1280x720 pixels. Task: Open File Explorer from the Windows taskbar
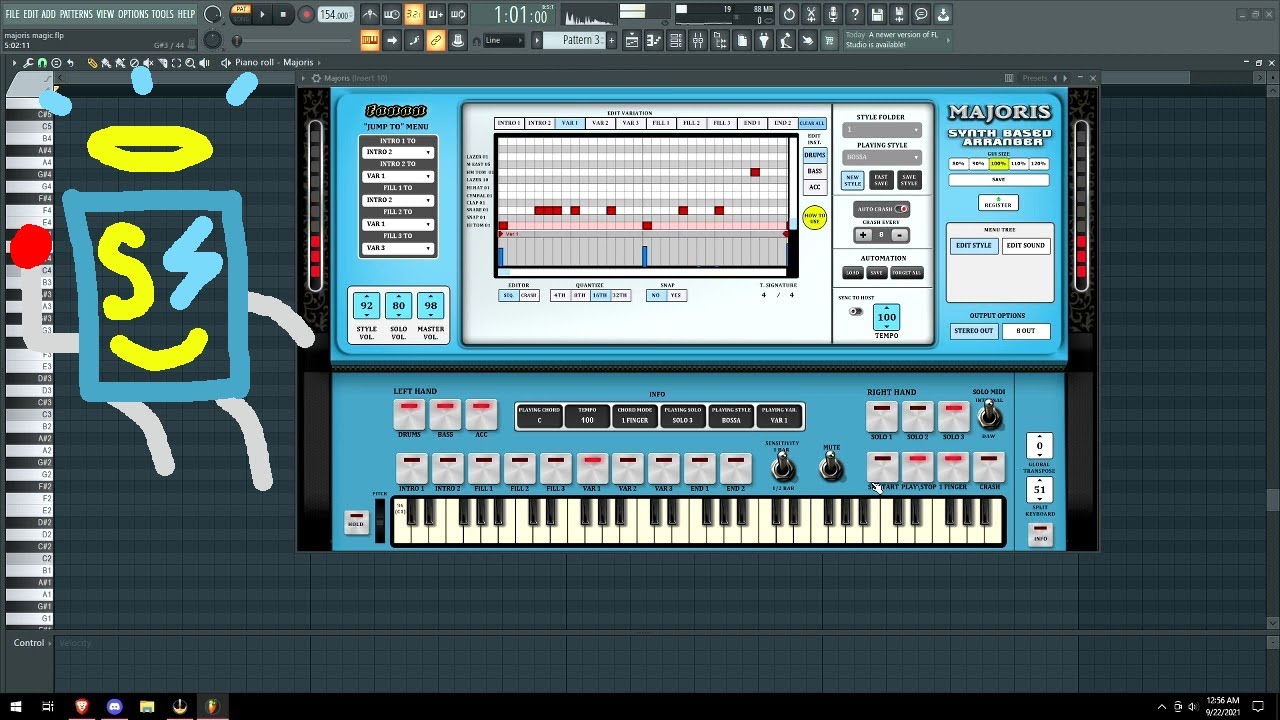click(147, 706)
